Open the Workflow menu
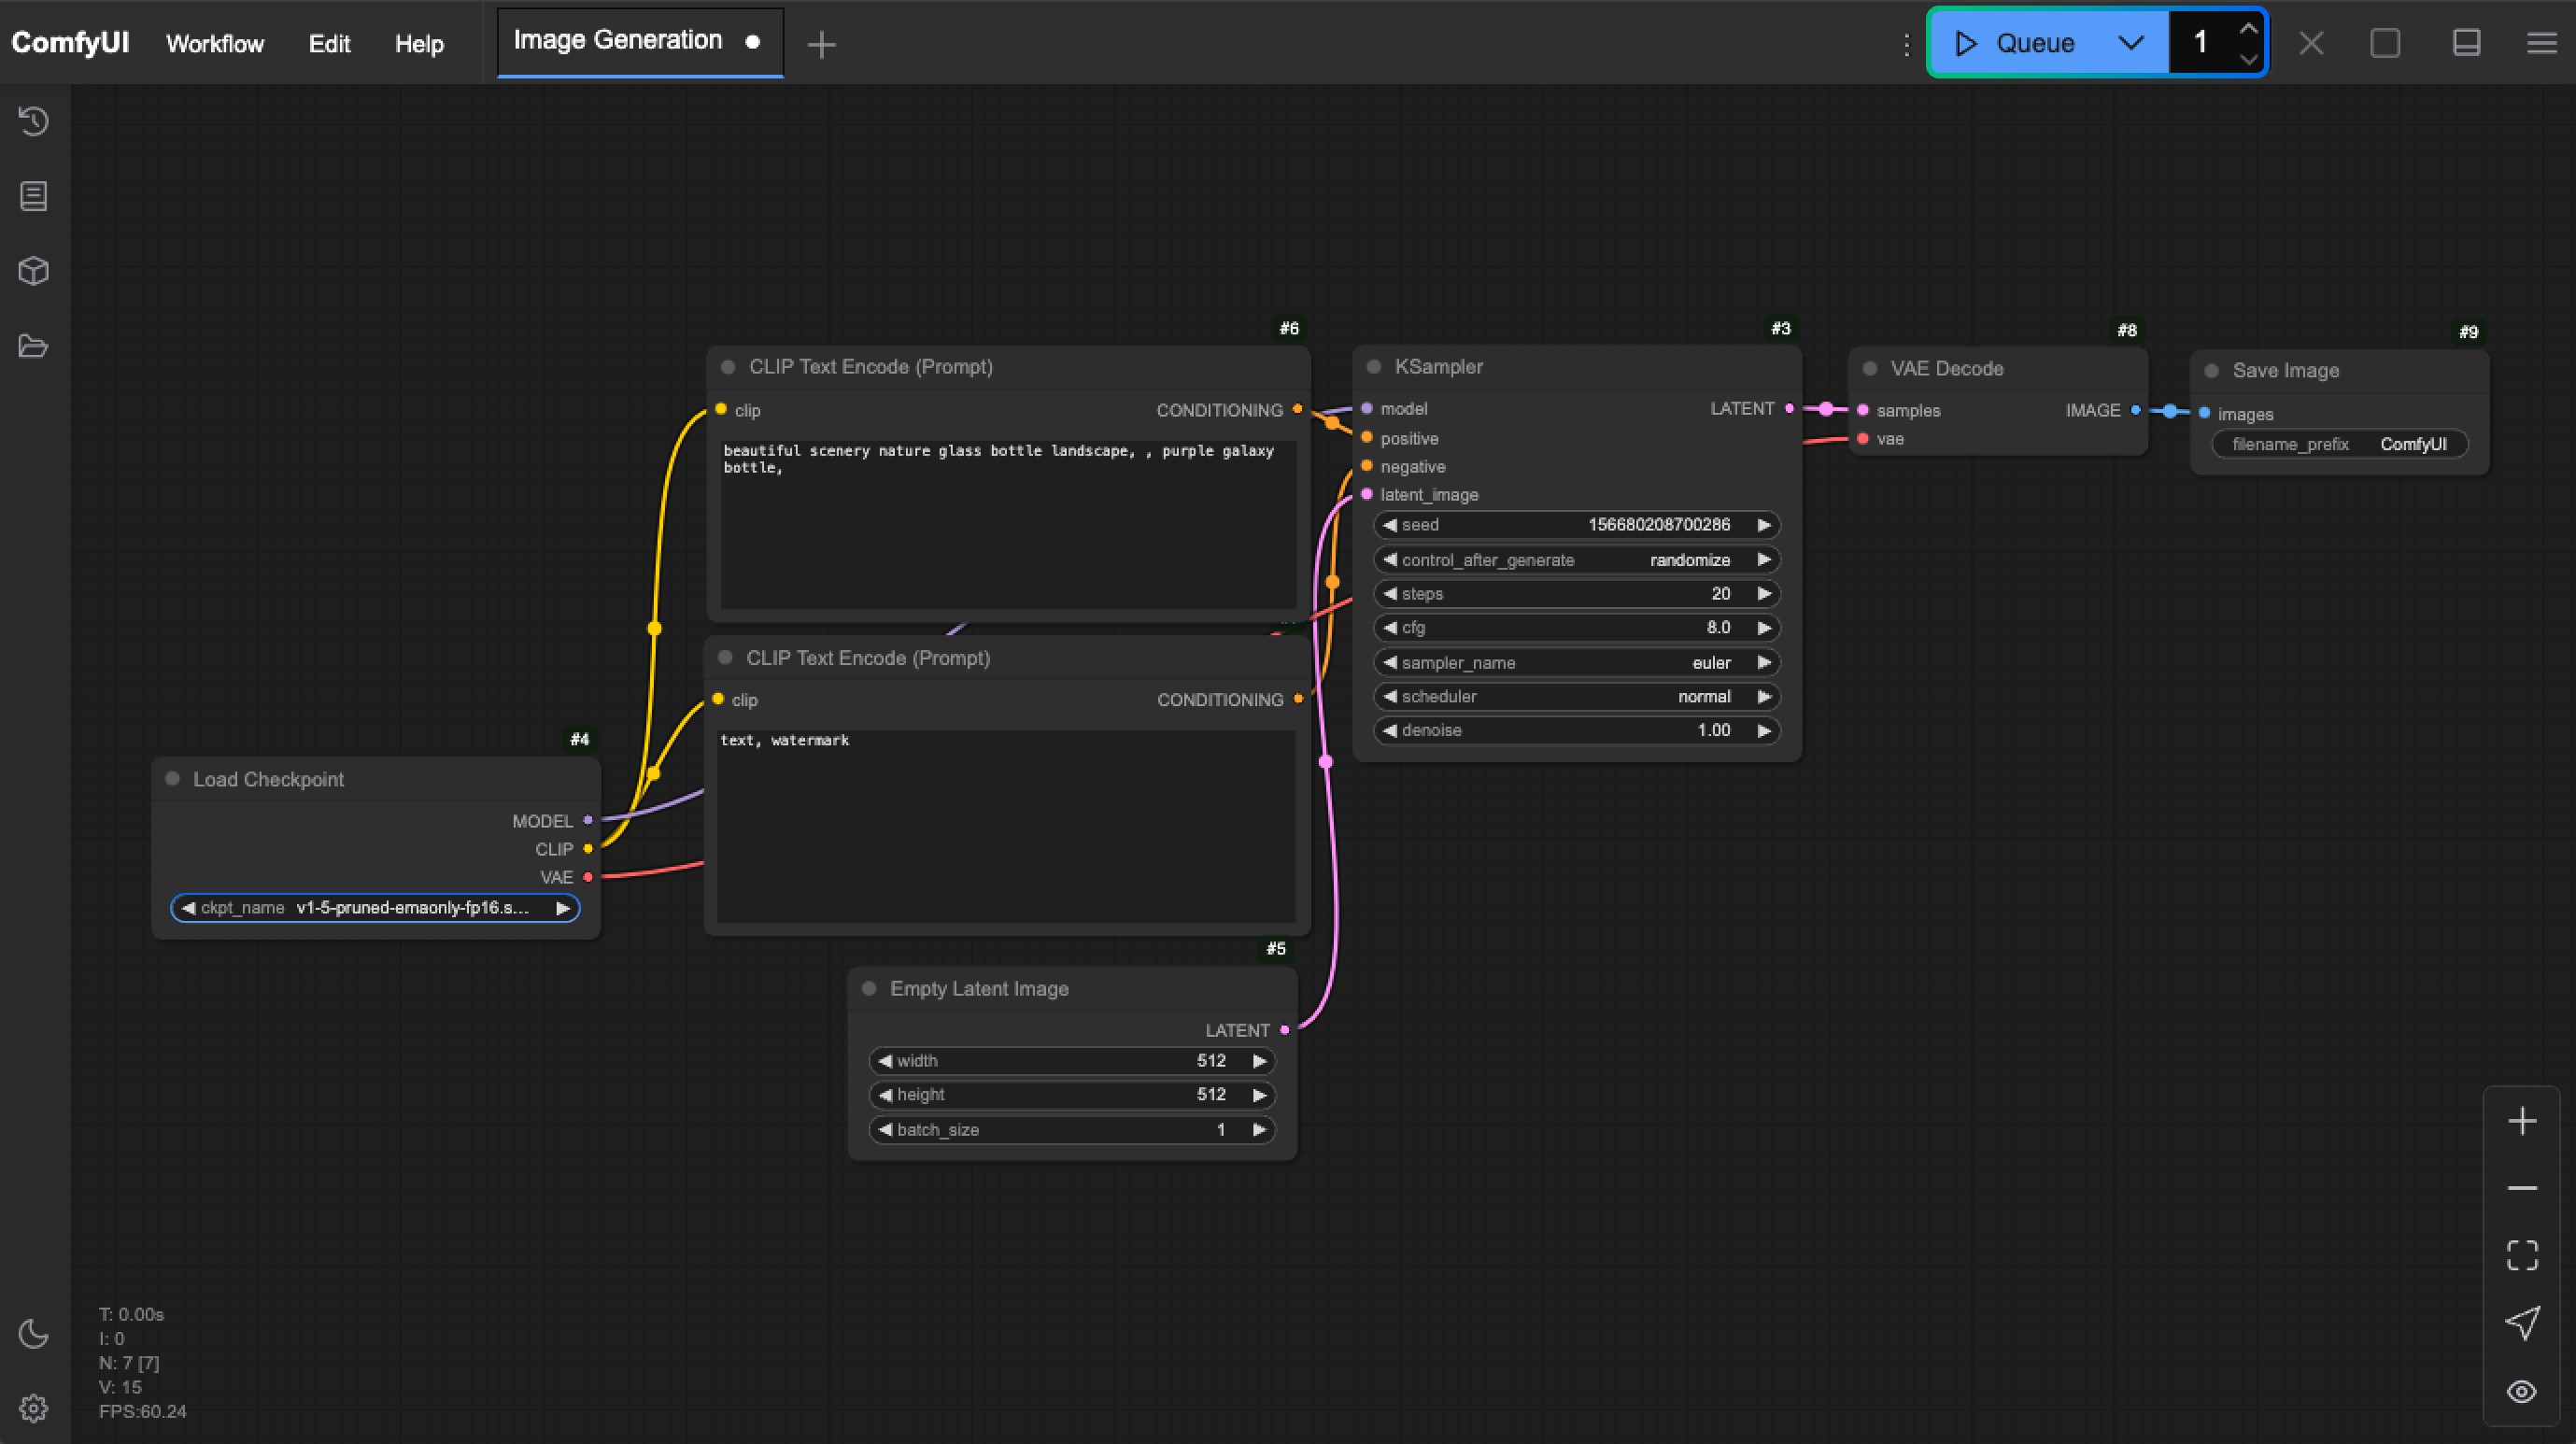The width and height of the screenshot is (2576, 1444). pyautogui.click(x=215, y=44)
